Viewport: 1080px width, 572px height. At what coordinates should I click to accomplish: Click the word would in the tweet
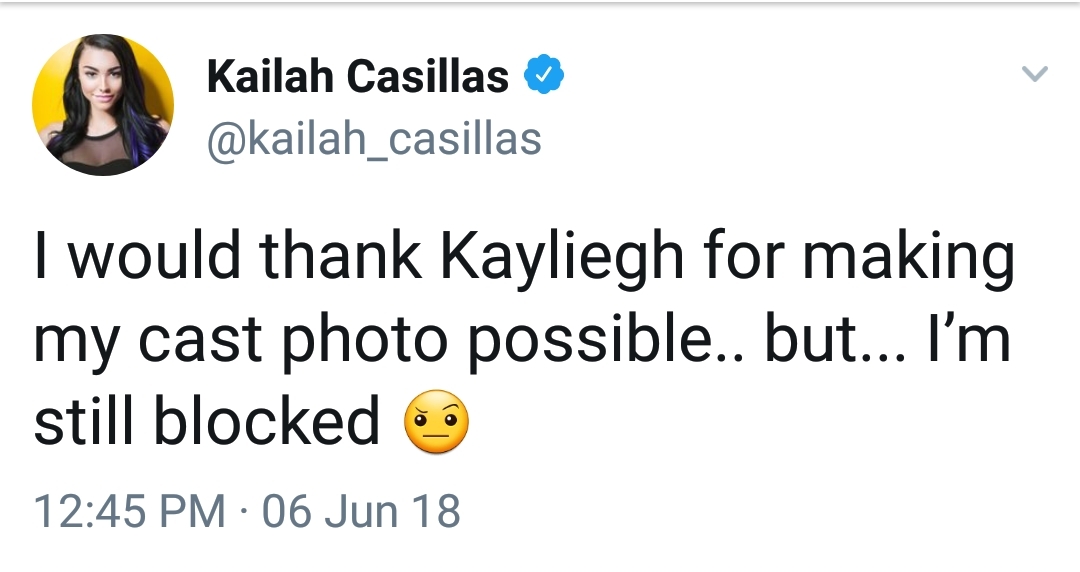pyautogui.click(x=155, y=255)
